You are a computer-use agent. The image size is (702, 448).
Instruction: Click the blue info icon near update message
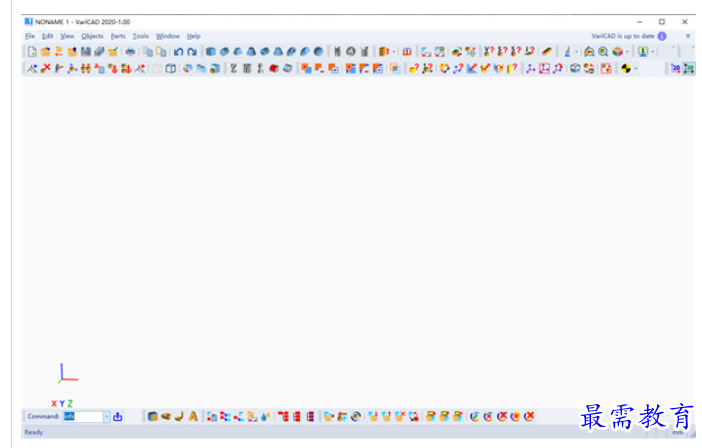click(x=662, y=36)
